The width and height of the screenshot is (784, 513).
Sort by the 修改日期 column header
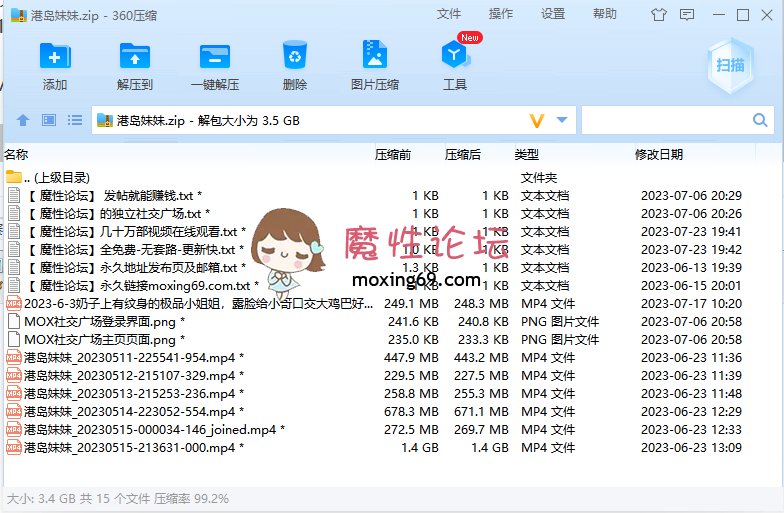click(659, 154)
